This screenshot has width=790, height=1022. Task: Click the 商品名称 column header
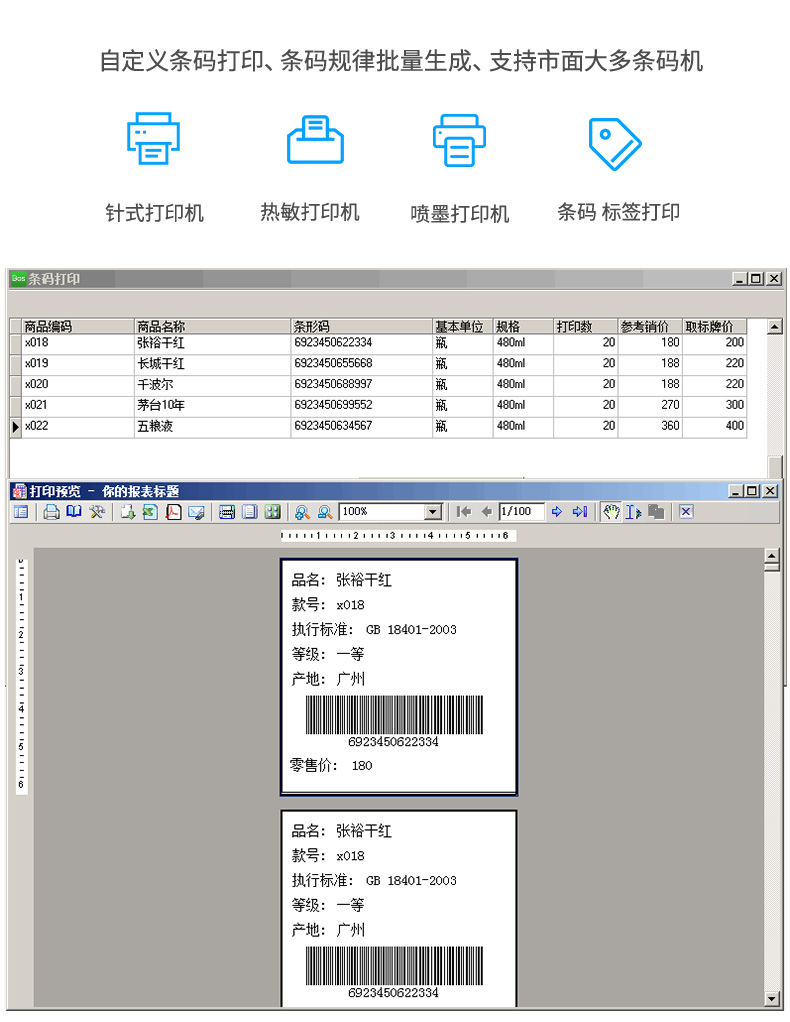tap(212, 326)
